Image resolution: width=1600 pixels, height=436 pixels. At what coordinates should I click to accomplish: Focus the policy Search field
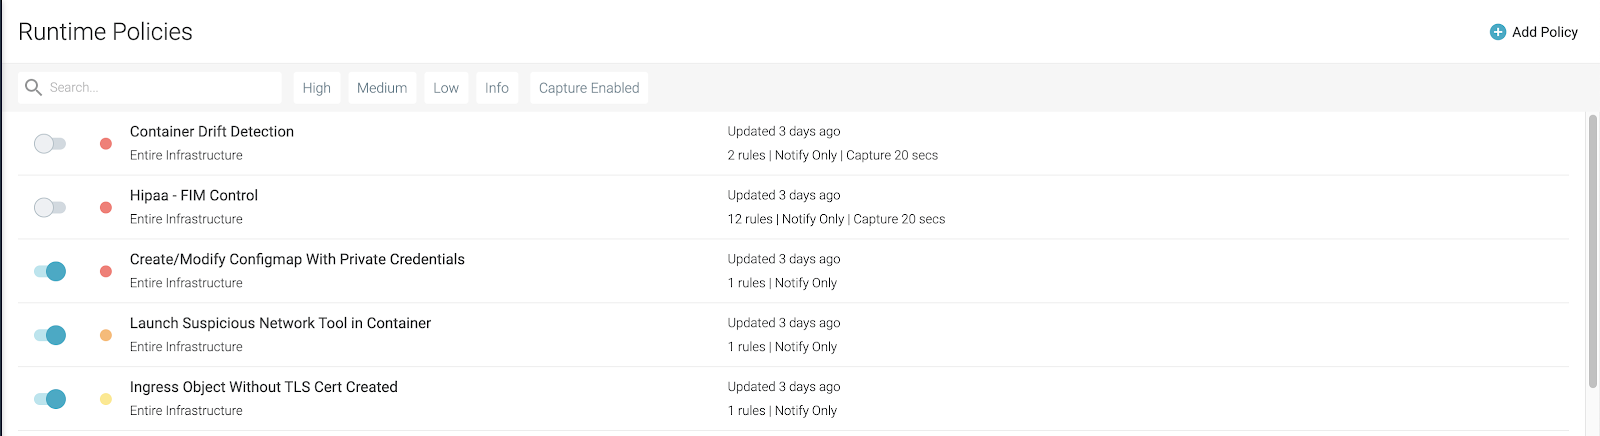click(x=150, y=88)
